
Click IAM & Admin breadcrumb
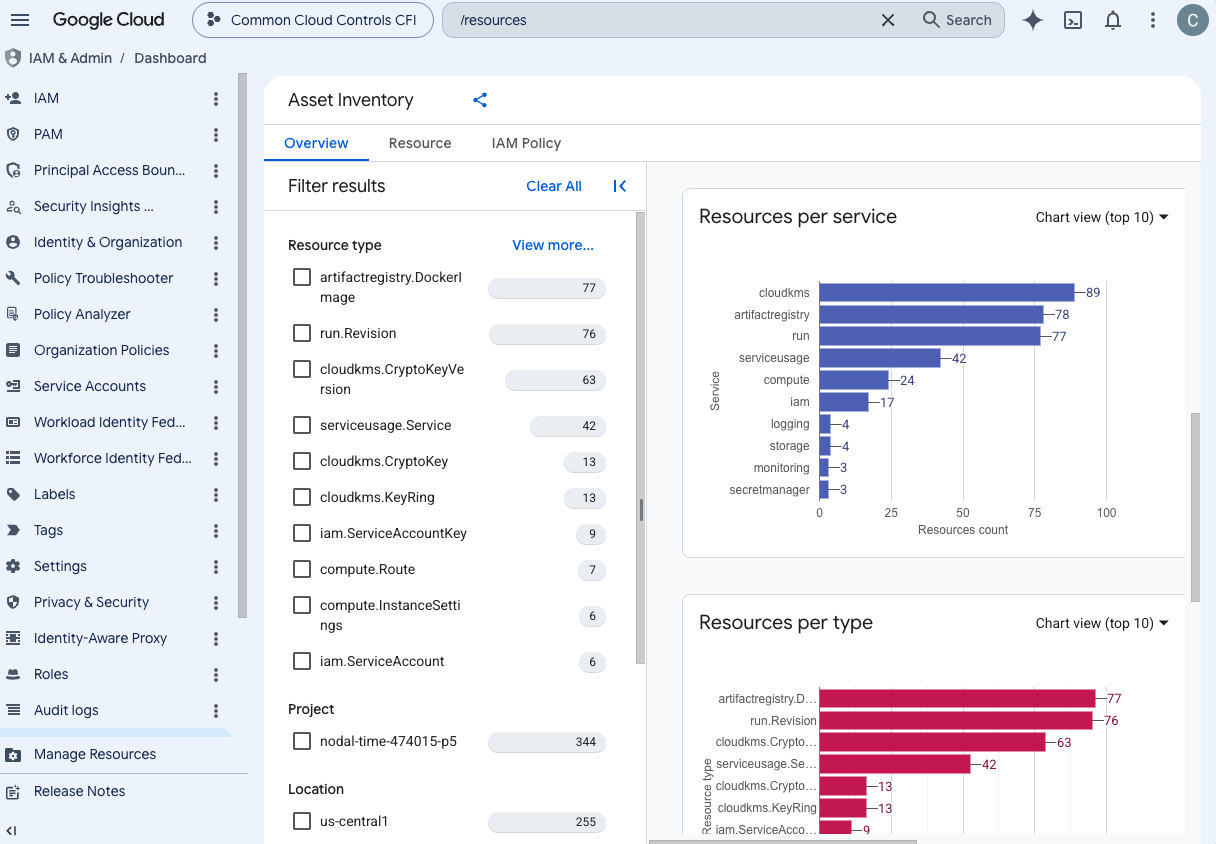[70, 58]
